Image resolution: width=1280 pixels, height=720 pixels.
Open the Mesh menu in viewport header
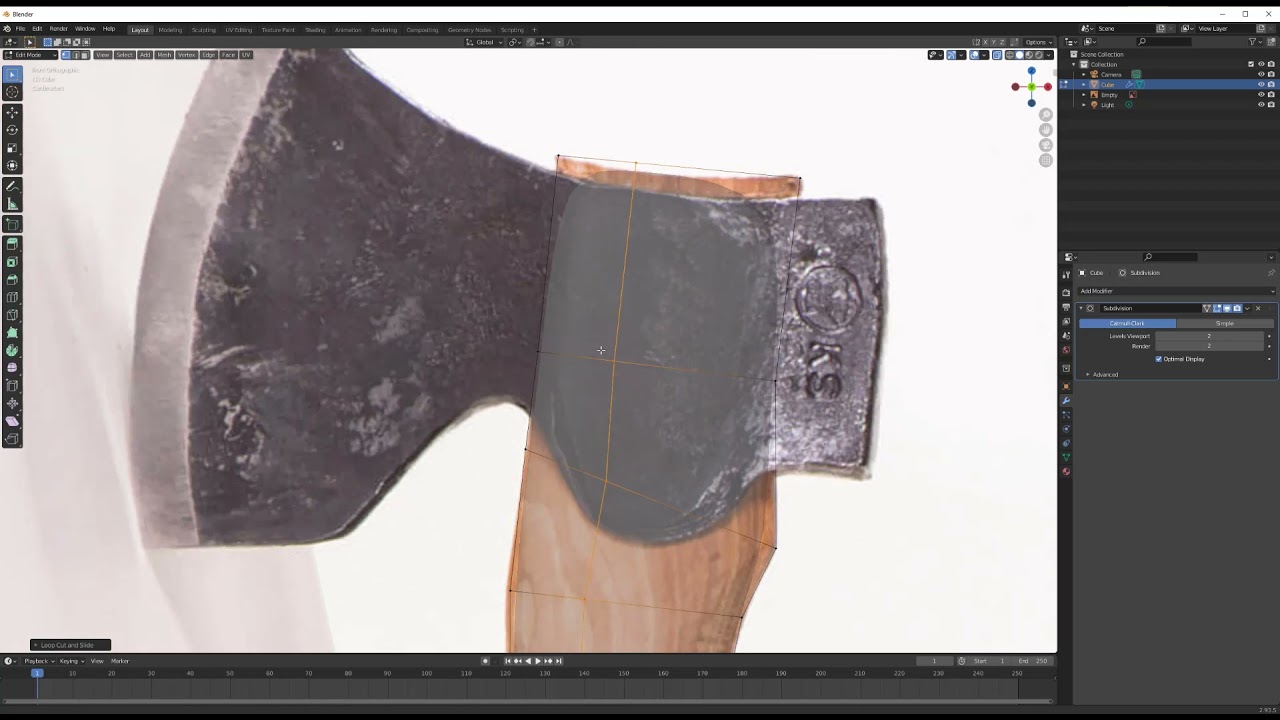pos(164,55)
